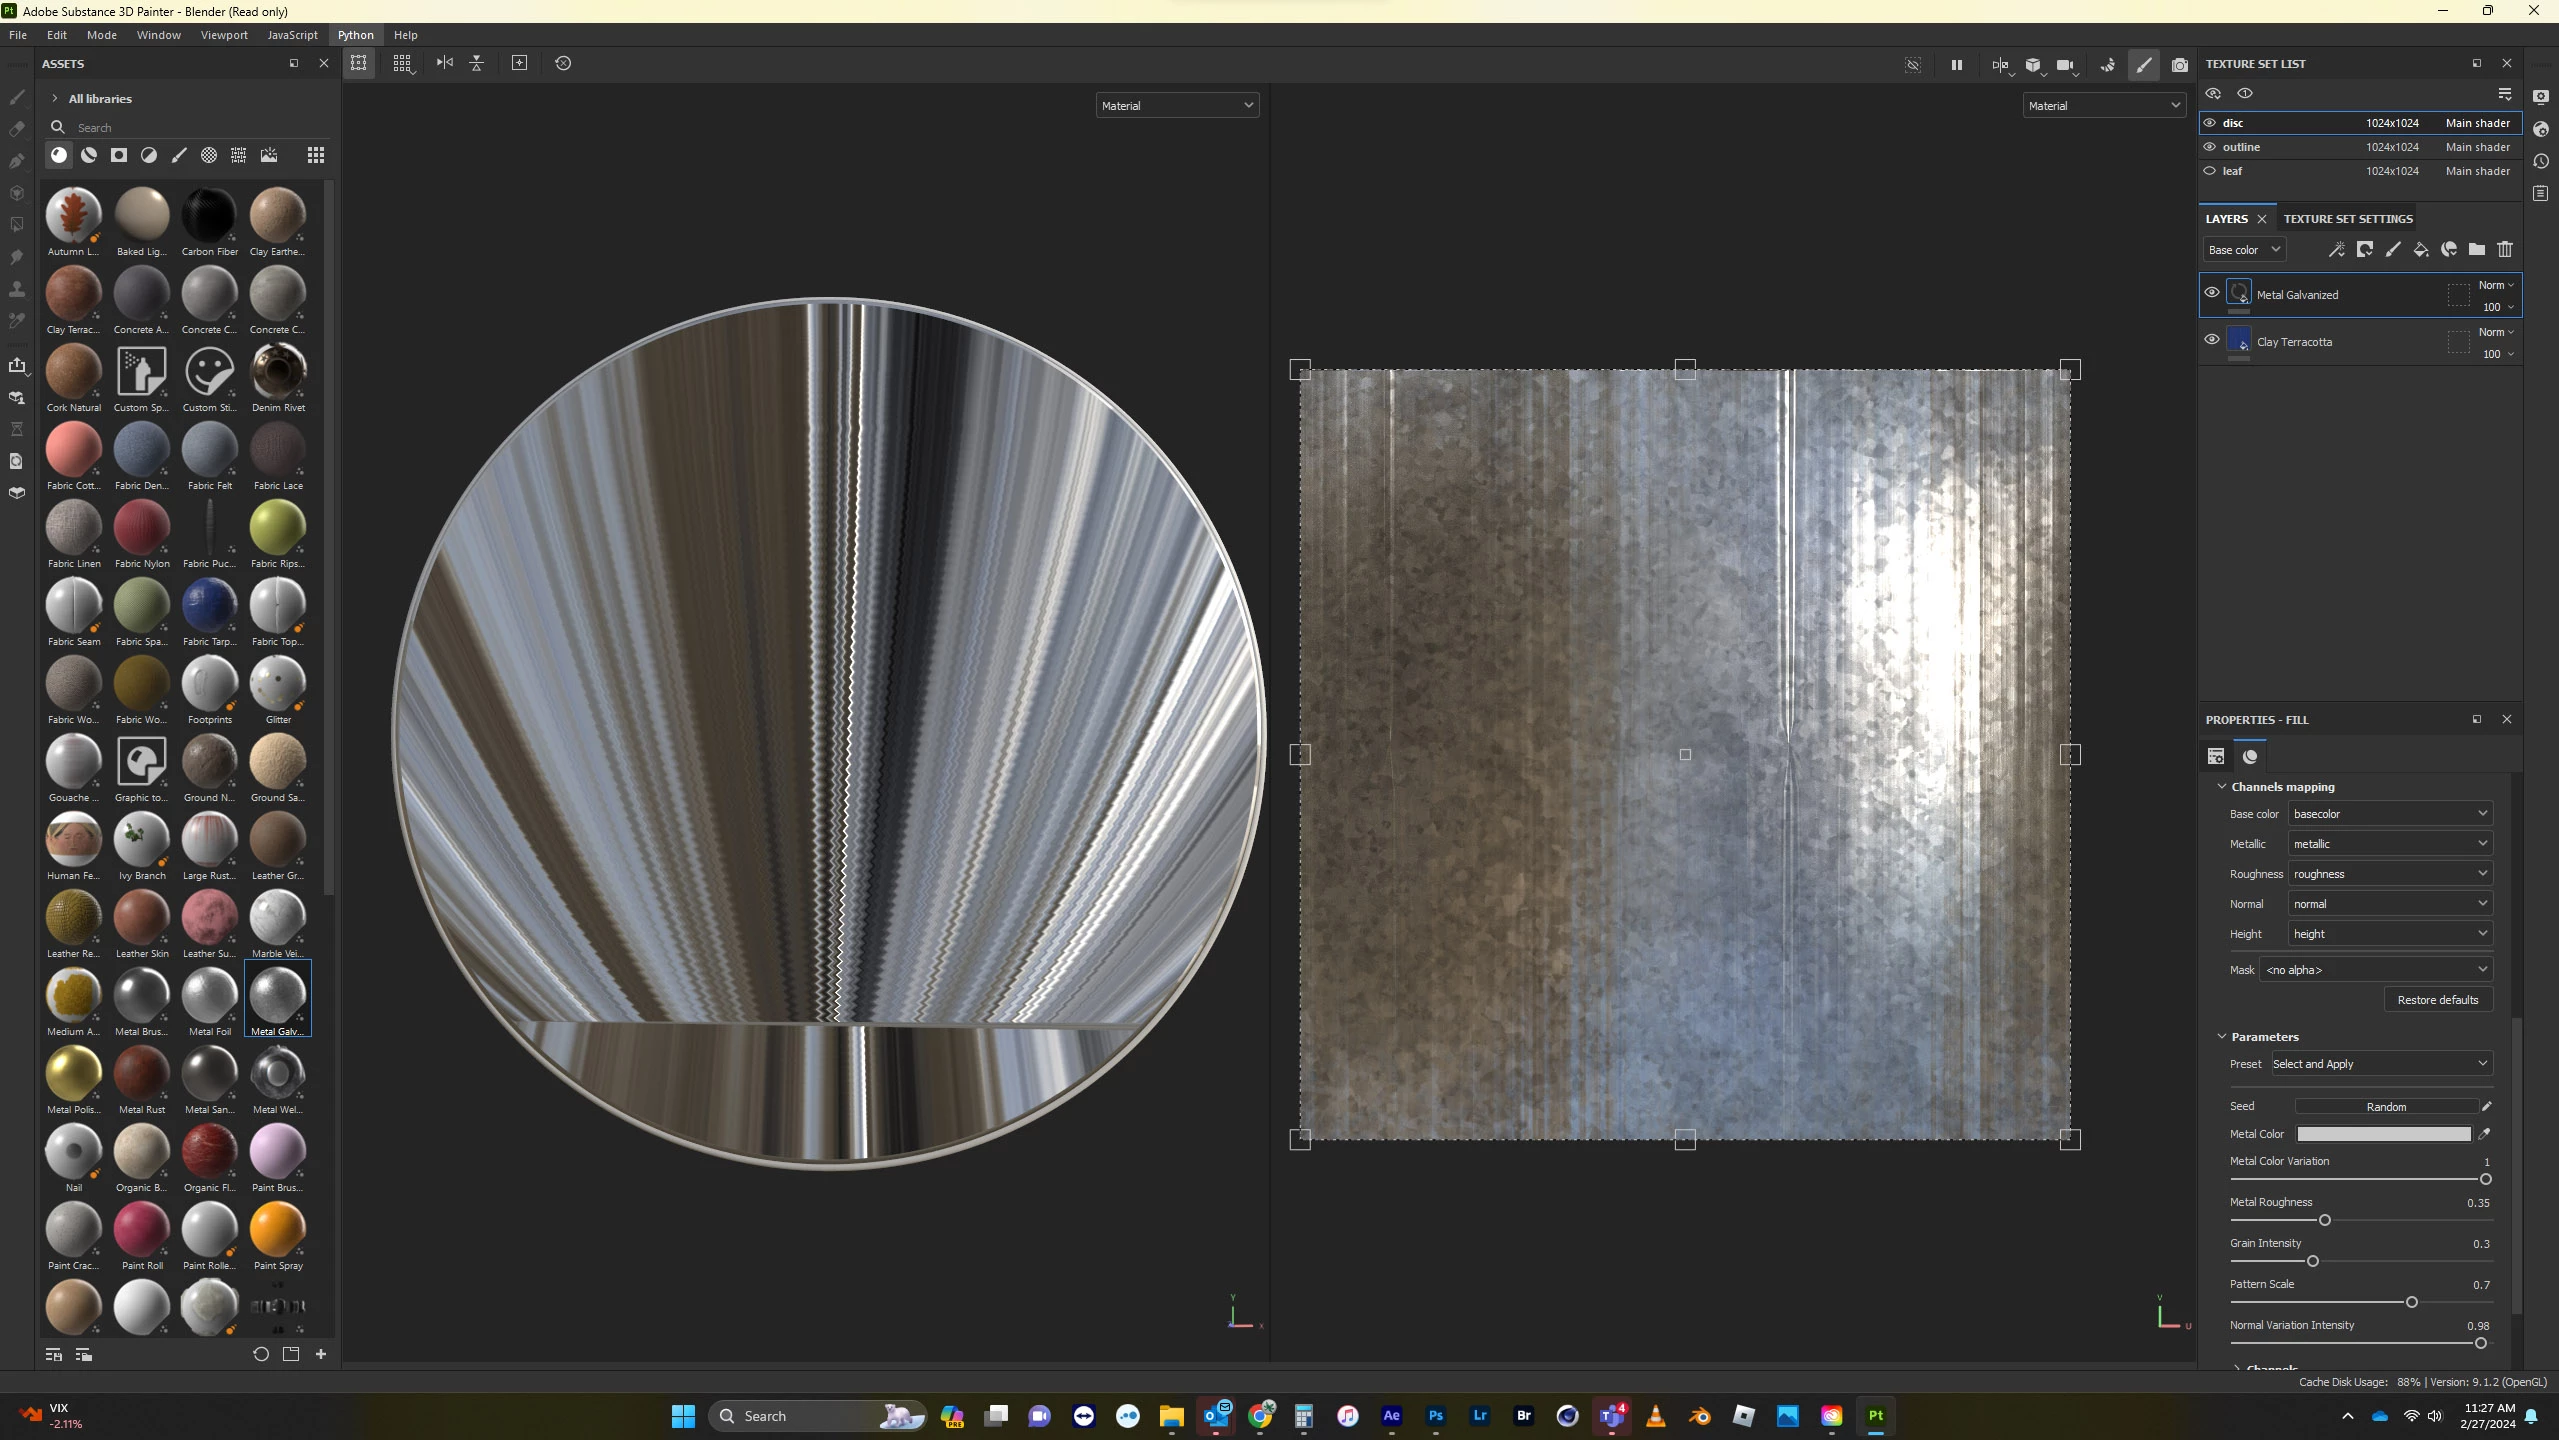This screenshot has height=1440, width=2559.
Task: Click the Random seed button
Action: pyautogui.click(x=2386, y=1107)
